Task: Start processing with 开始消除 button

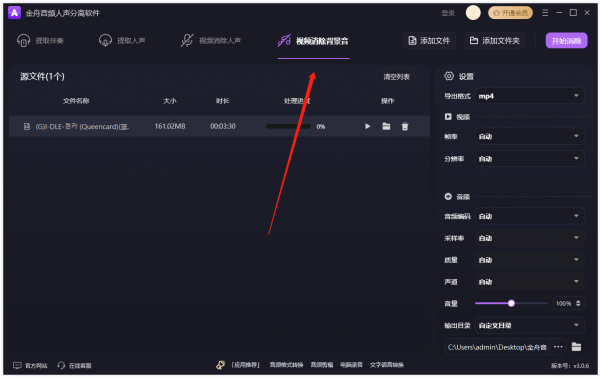Action: 566,41
